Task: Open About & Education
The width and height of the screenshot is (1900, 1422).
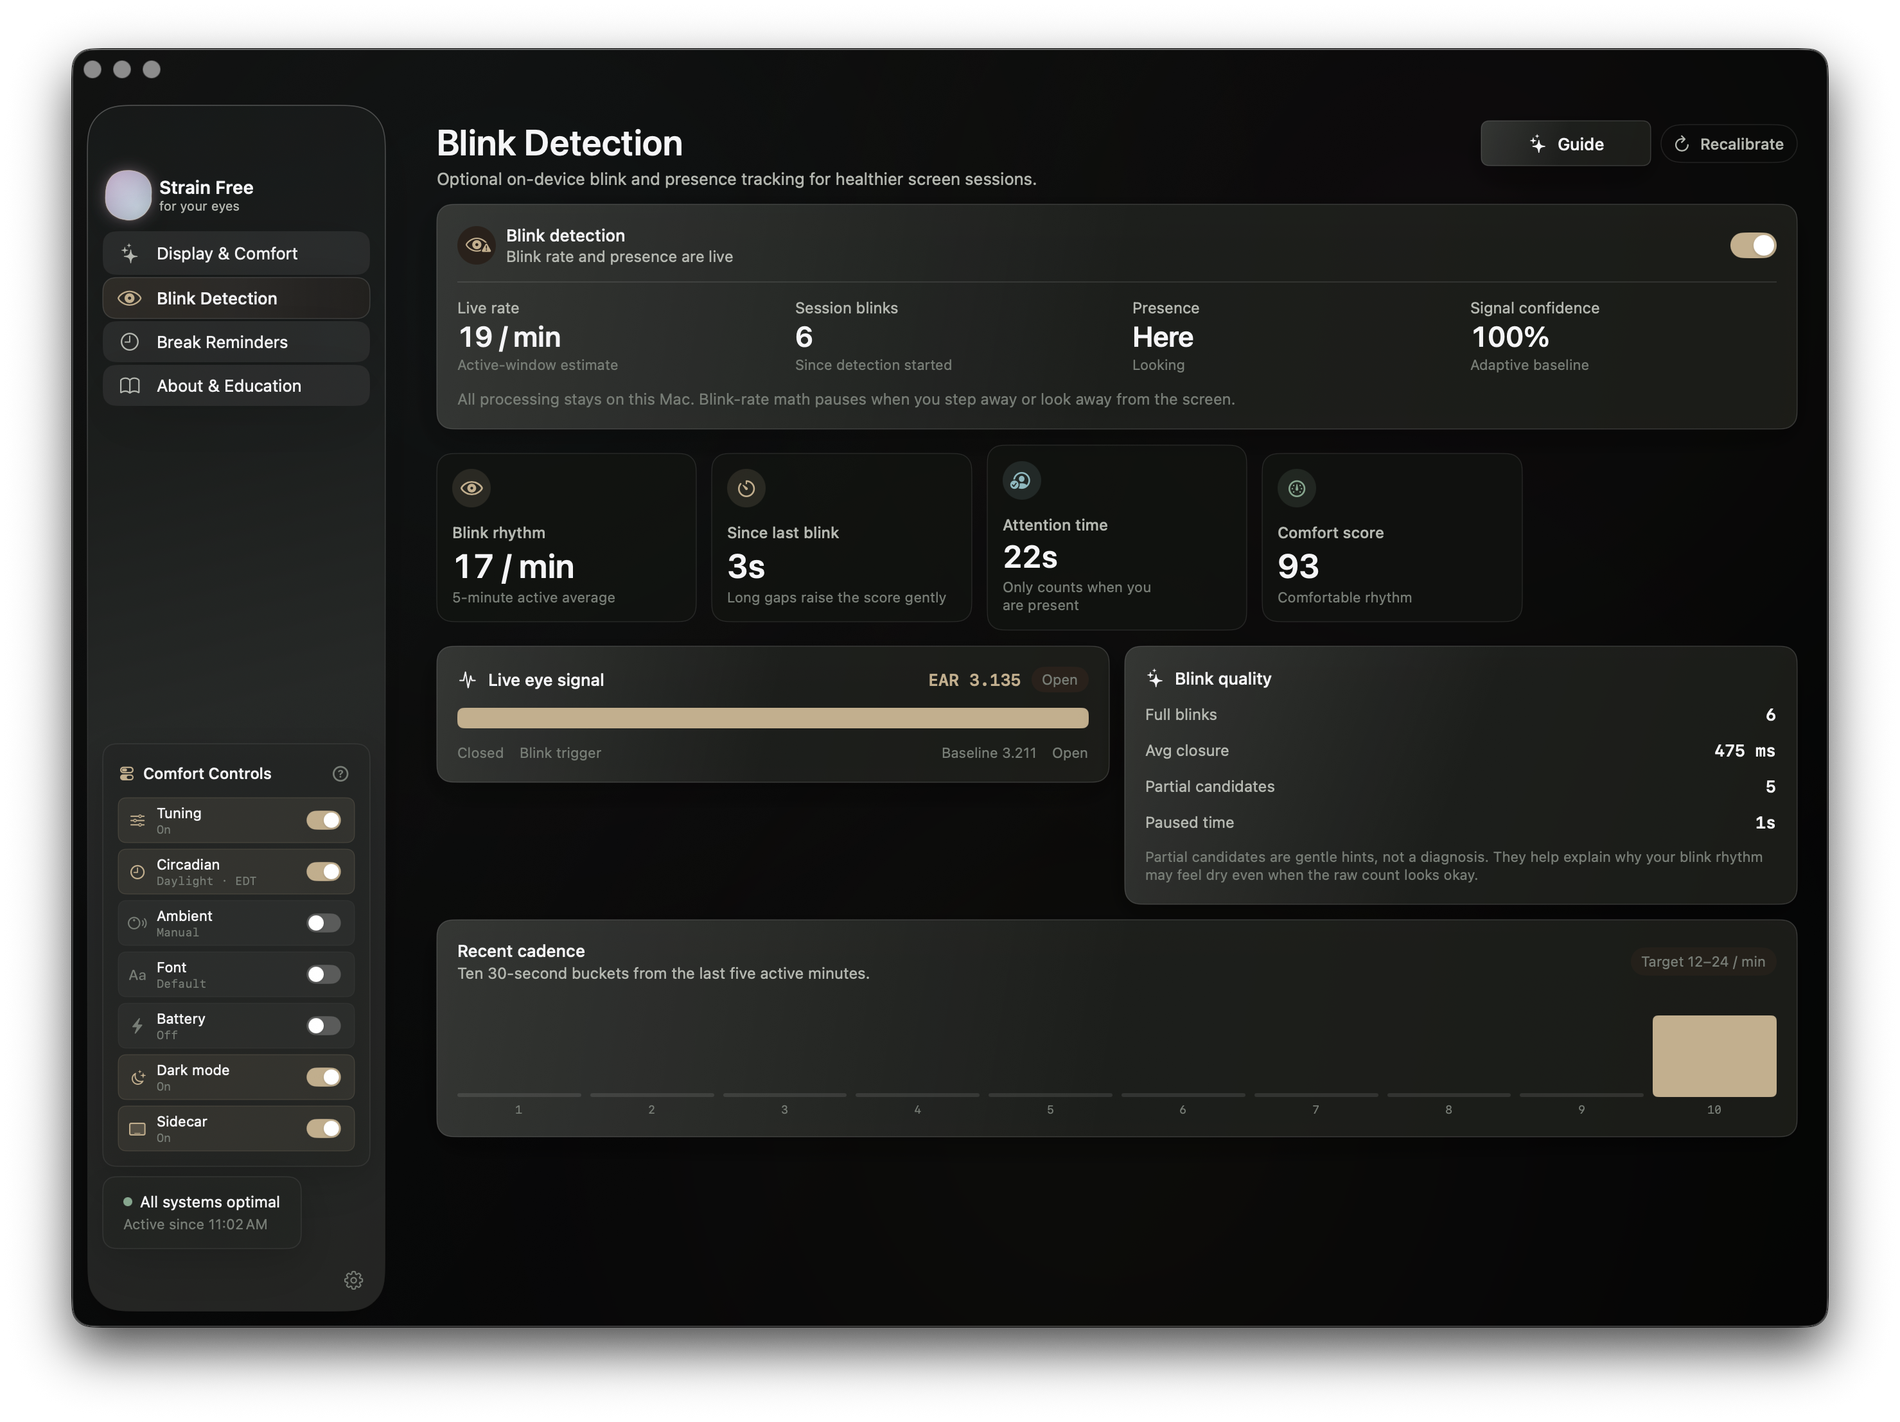Action: tap(236, 386)
